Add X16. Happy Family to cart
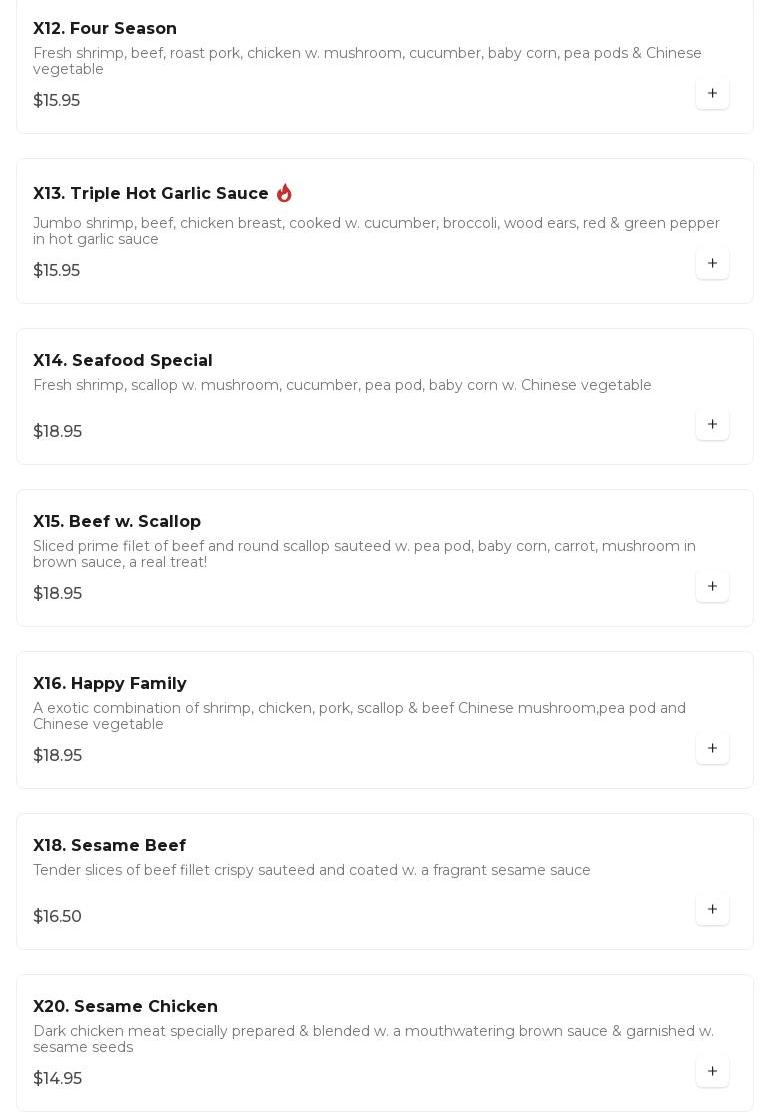The image size is (770, 1115). pyautogui.click(x=712, y=748)
